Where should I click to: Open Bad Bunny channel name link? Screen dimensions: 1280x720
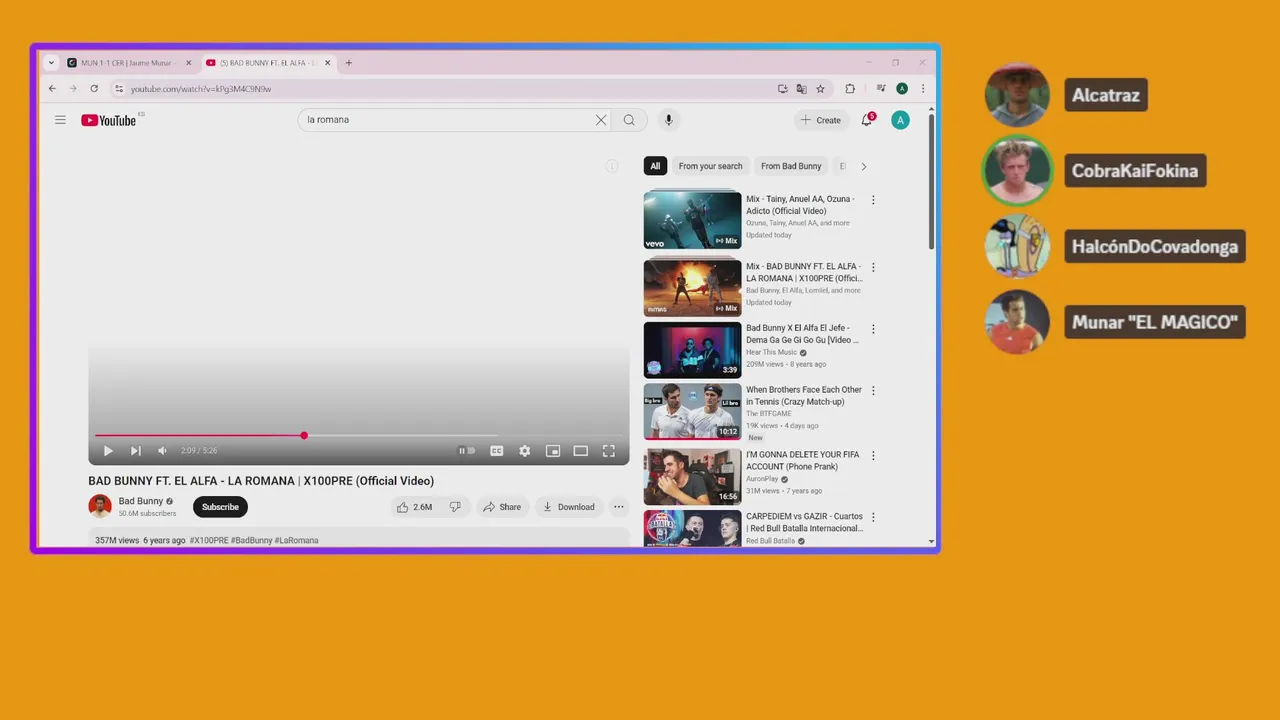pos(141,501)
